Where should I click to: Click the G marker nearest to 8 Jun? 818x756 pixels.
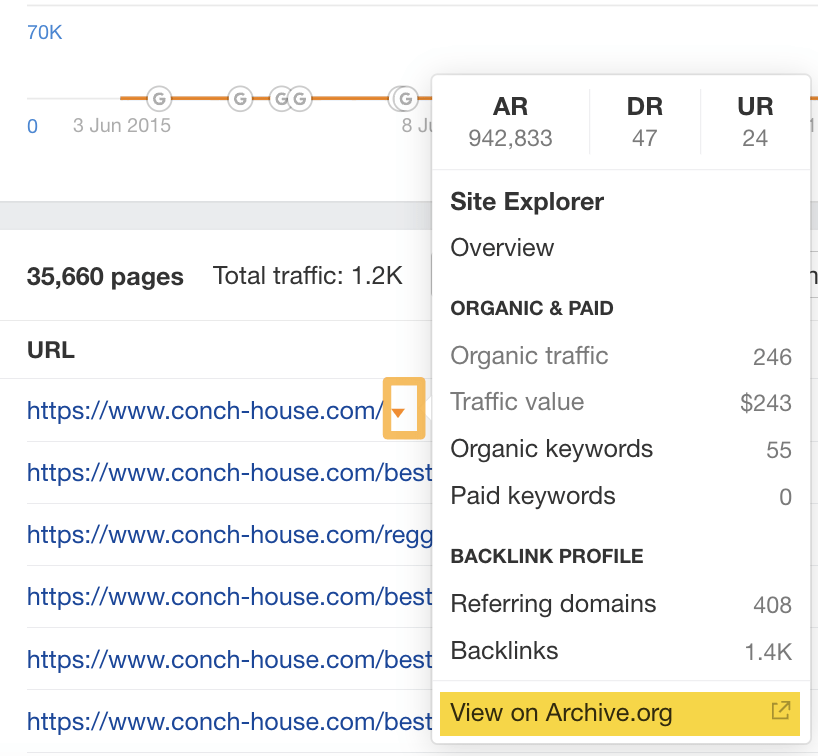(405, 100)
